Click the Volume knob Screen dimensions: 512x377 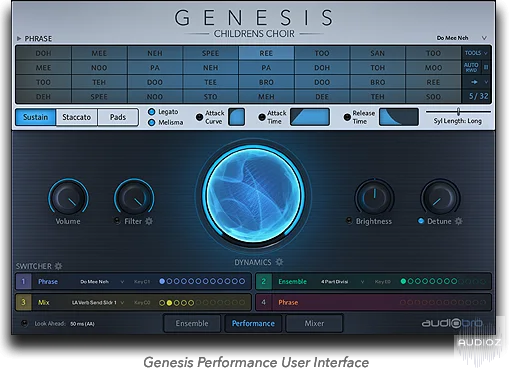pyautogui.click(x=68, y=198)
